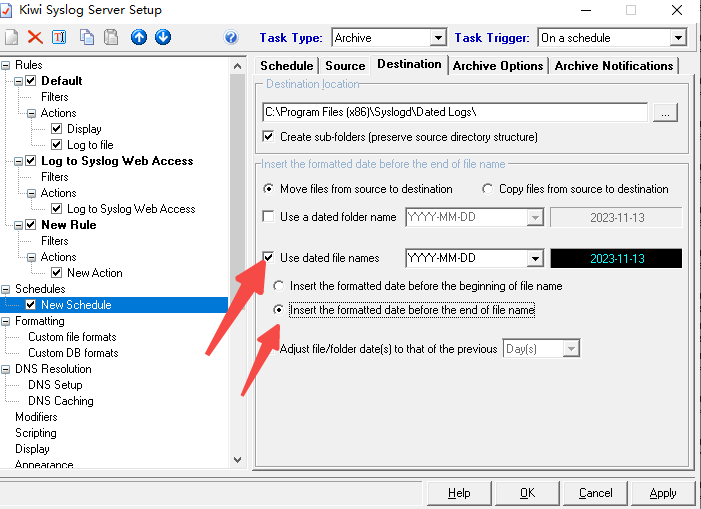Open the dated folder name format dropdown
Screen dimensions: 701x509
tap(535, 218)
